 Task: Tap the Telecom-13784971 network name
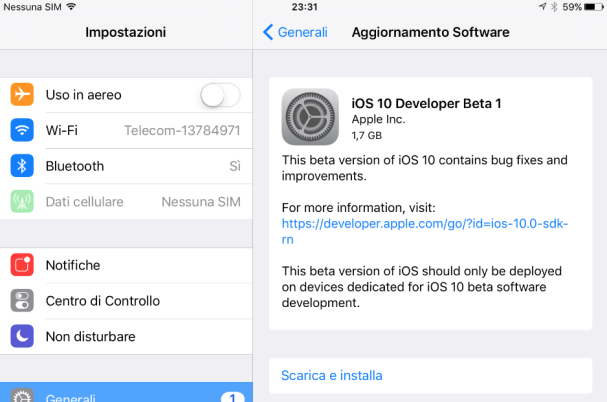coord(182,131)
